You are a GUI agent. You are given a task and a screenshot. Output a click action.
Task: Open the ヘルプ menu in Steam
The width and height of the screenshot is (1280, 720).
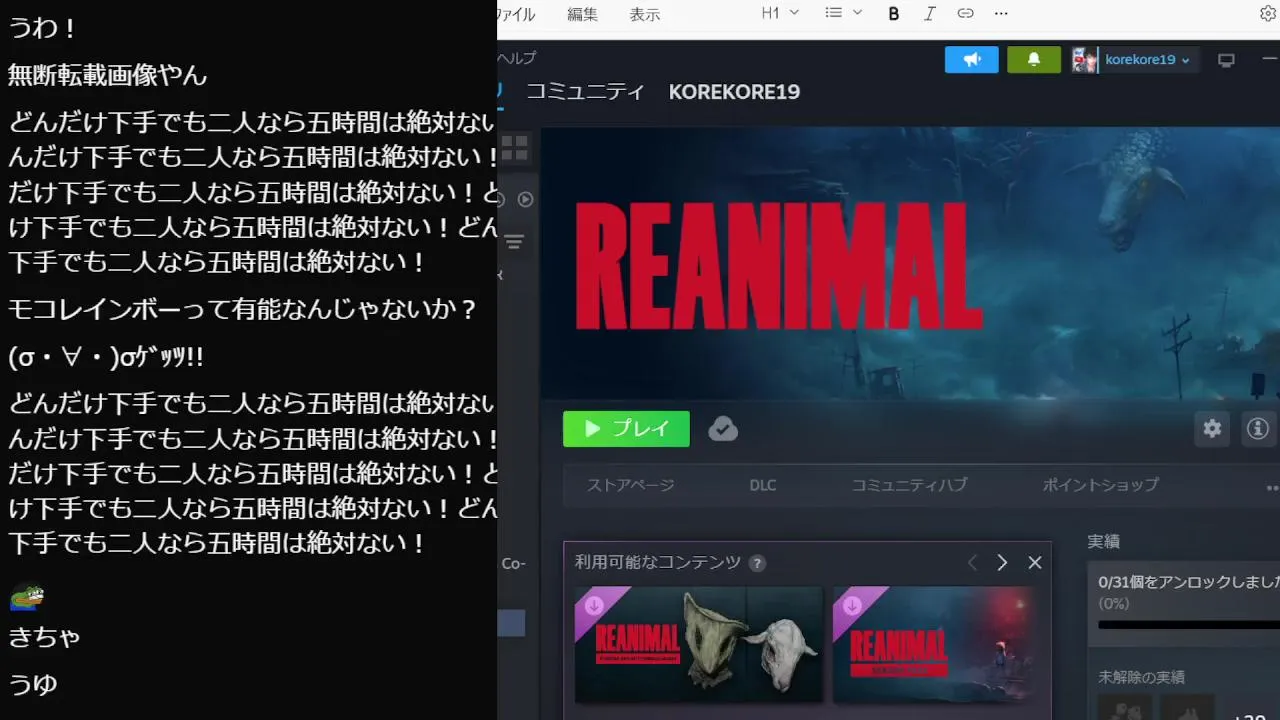(517, 58)
